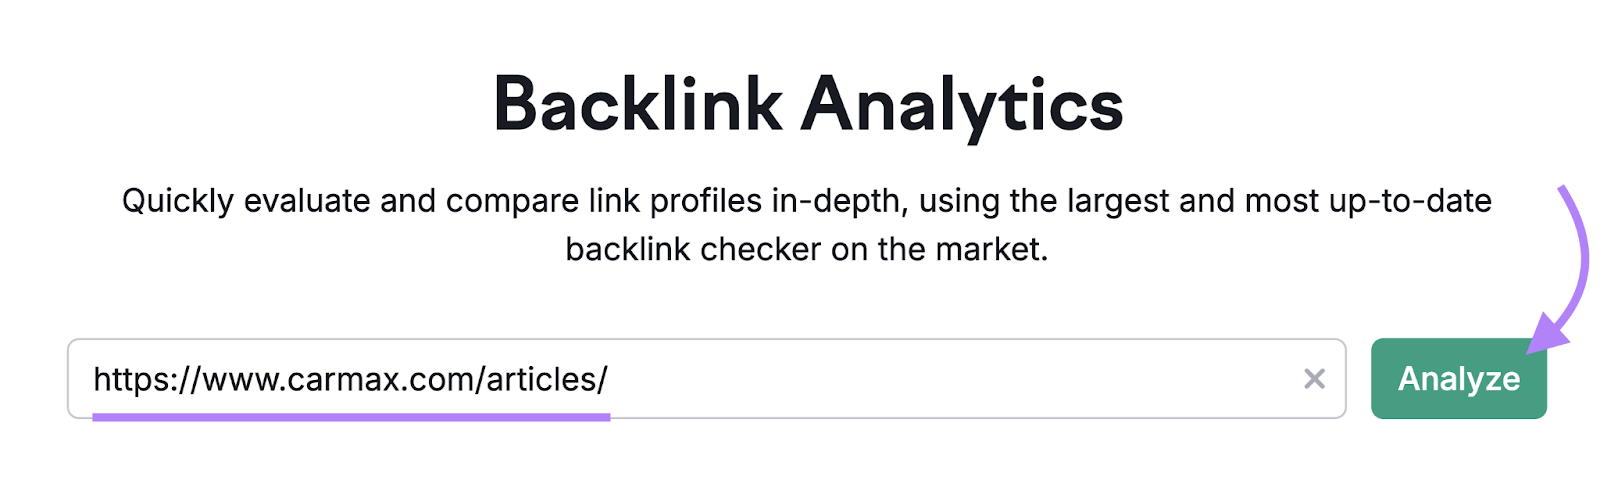Select the word "Backlink" in the title
The height and width of the screenshot is (502, 1600).
(638, 105)
